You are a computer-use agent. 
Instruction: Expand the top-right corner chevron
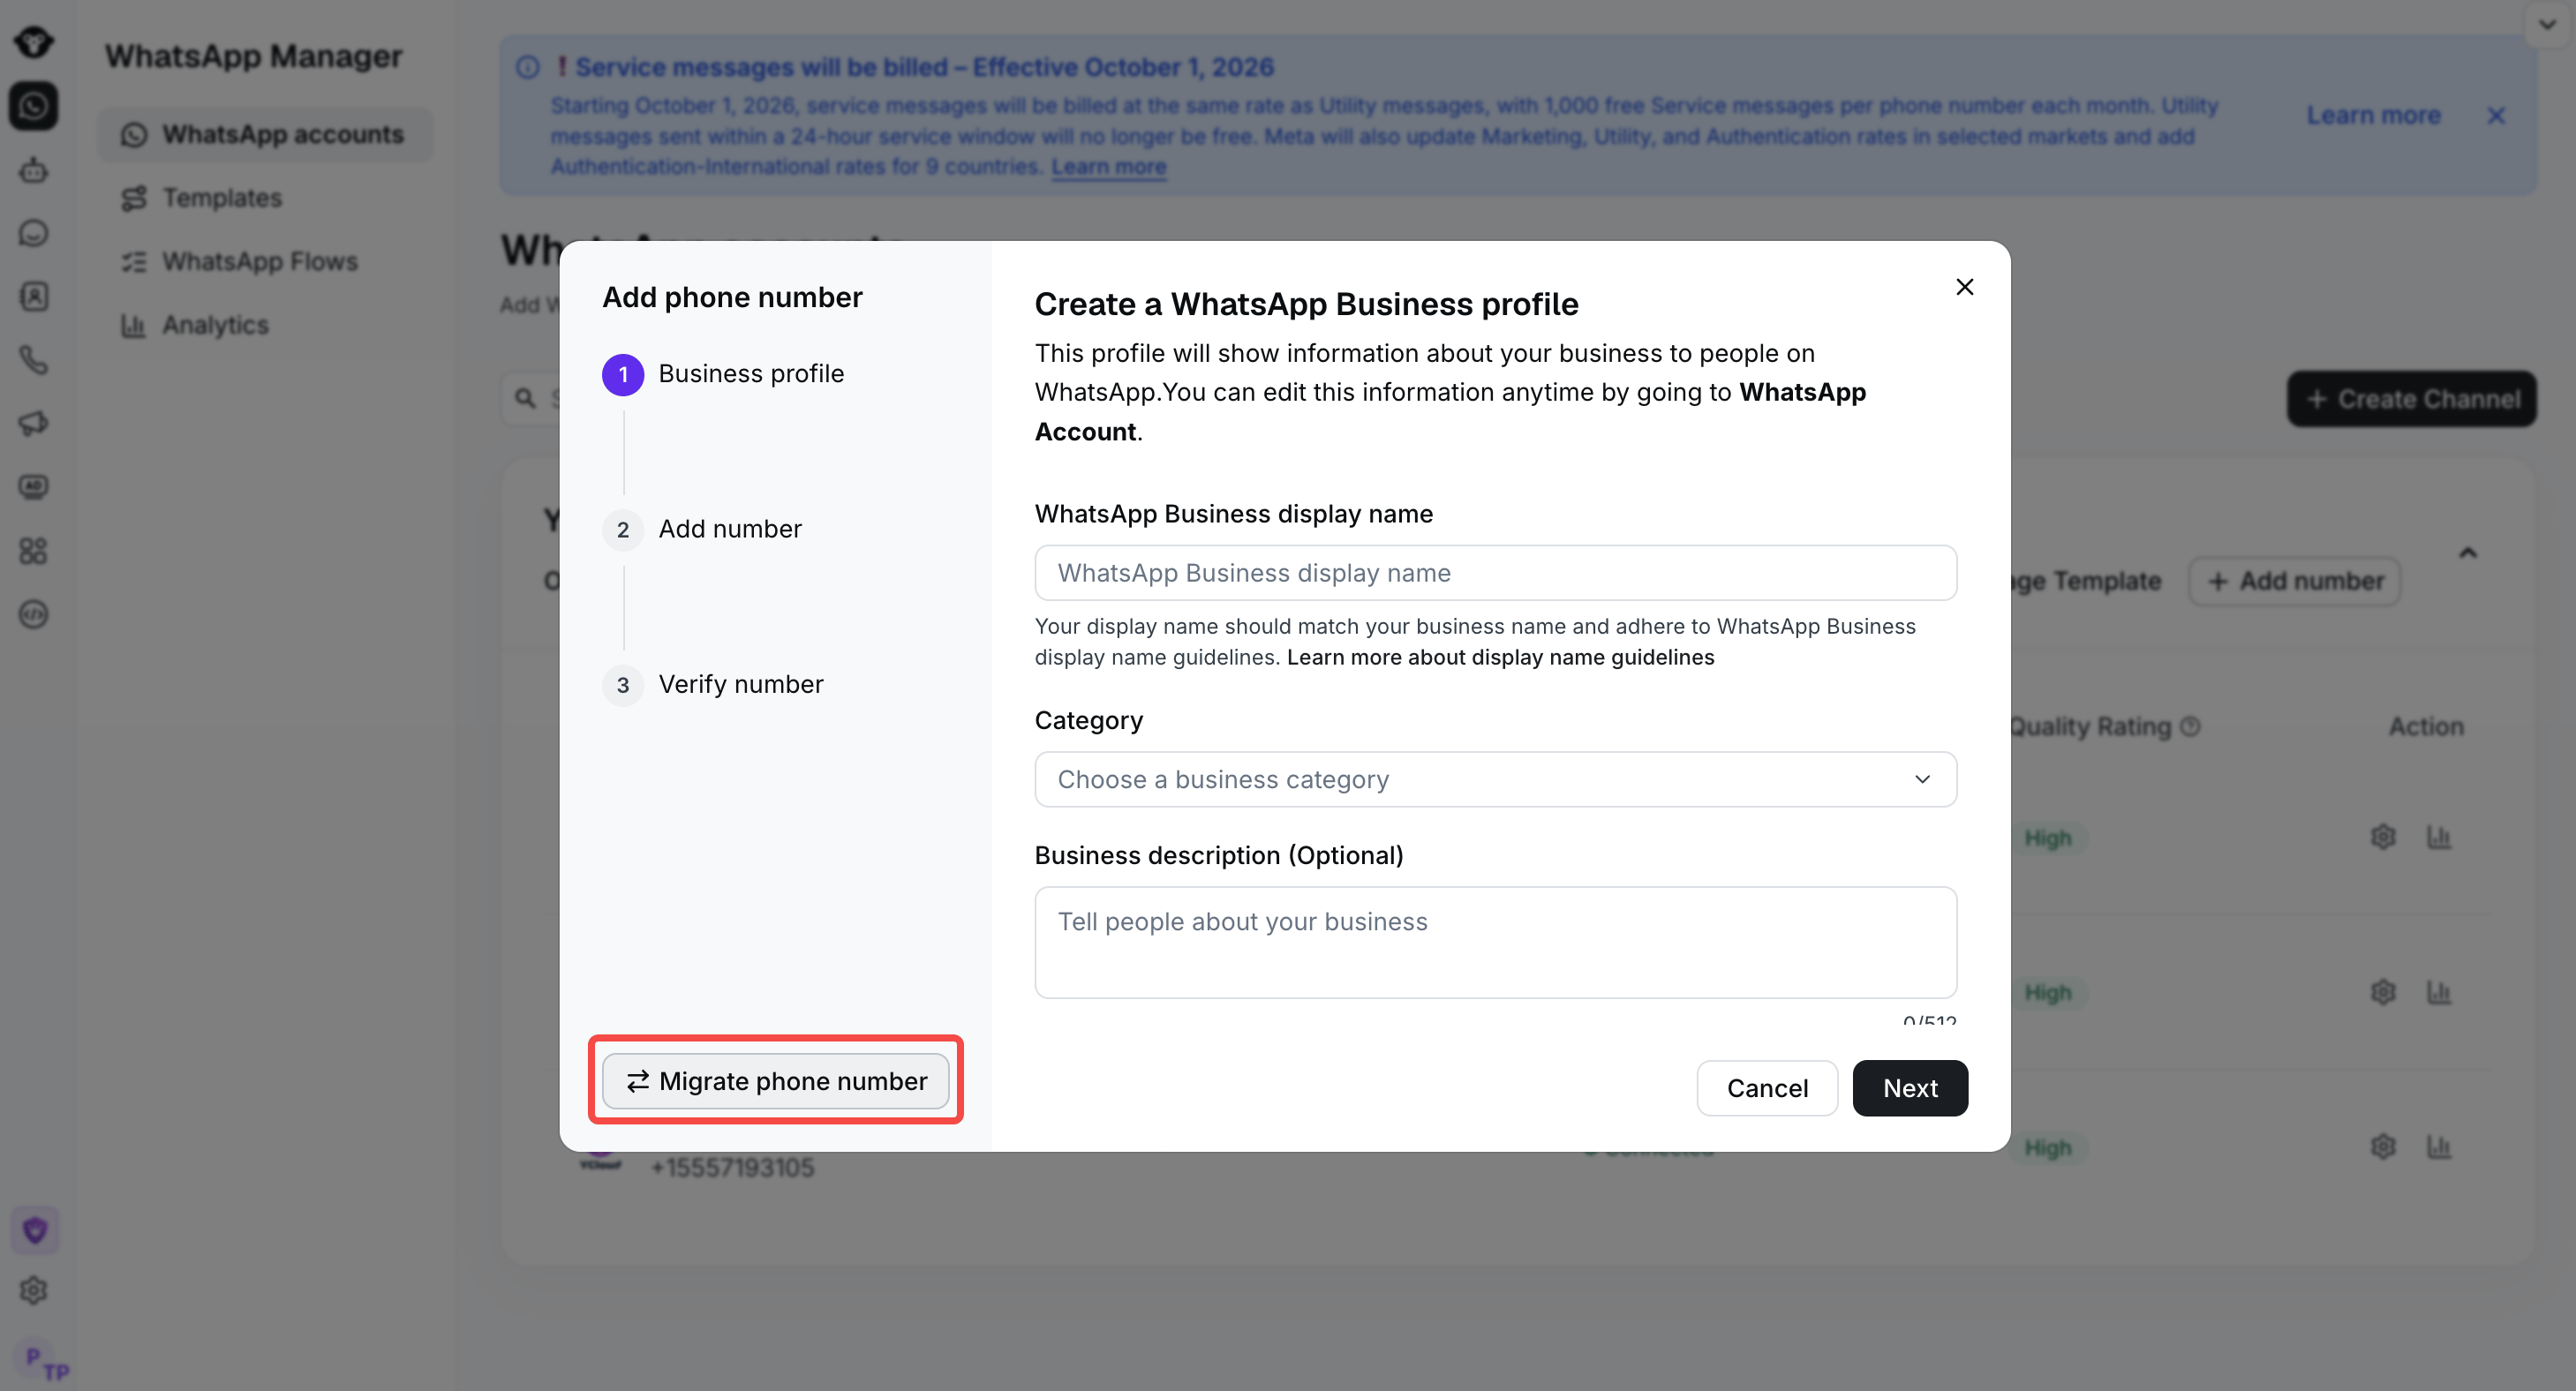(x=2547, y=24)
